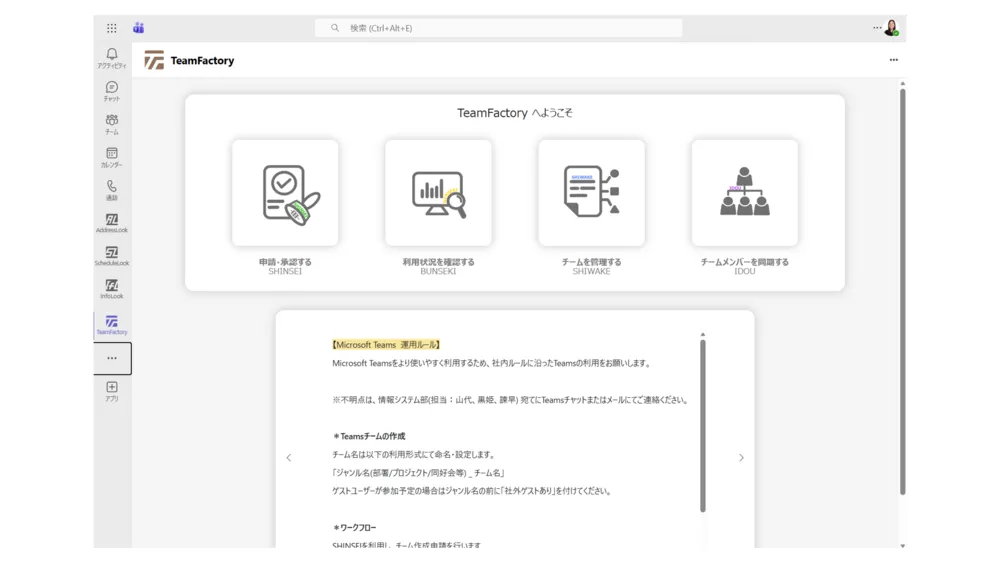Open Calls phone icon in sidebar

pos(112,190)
